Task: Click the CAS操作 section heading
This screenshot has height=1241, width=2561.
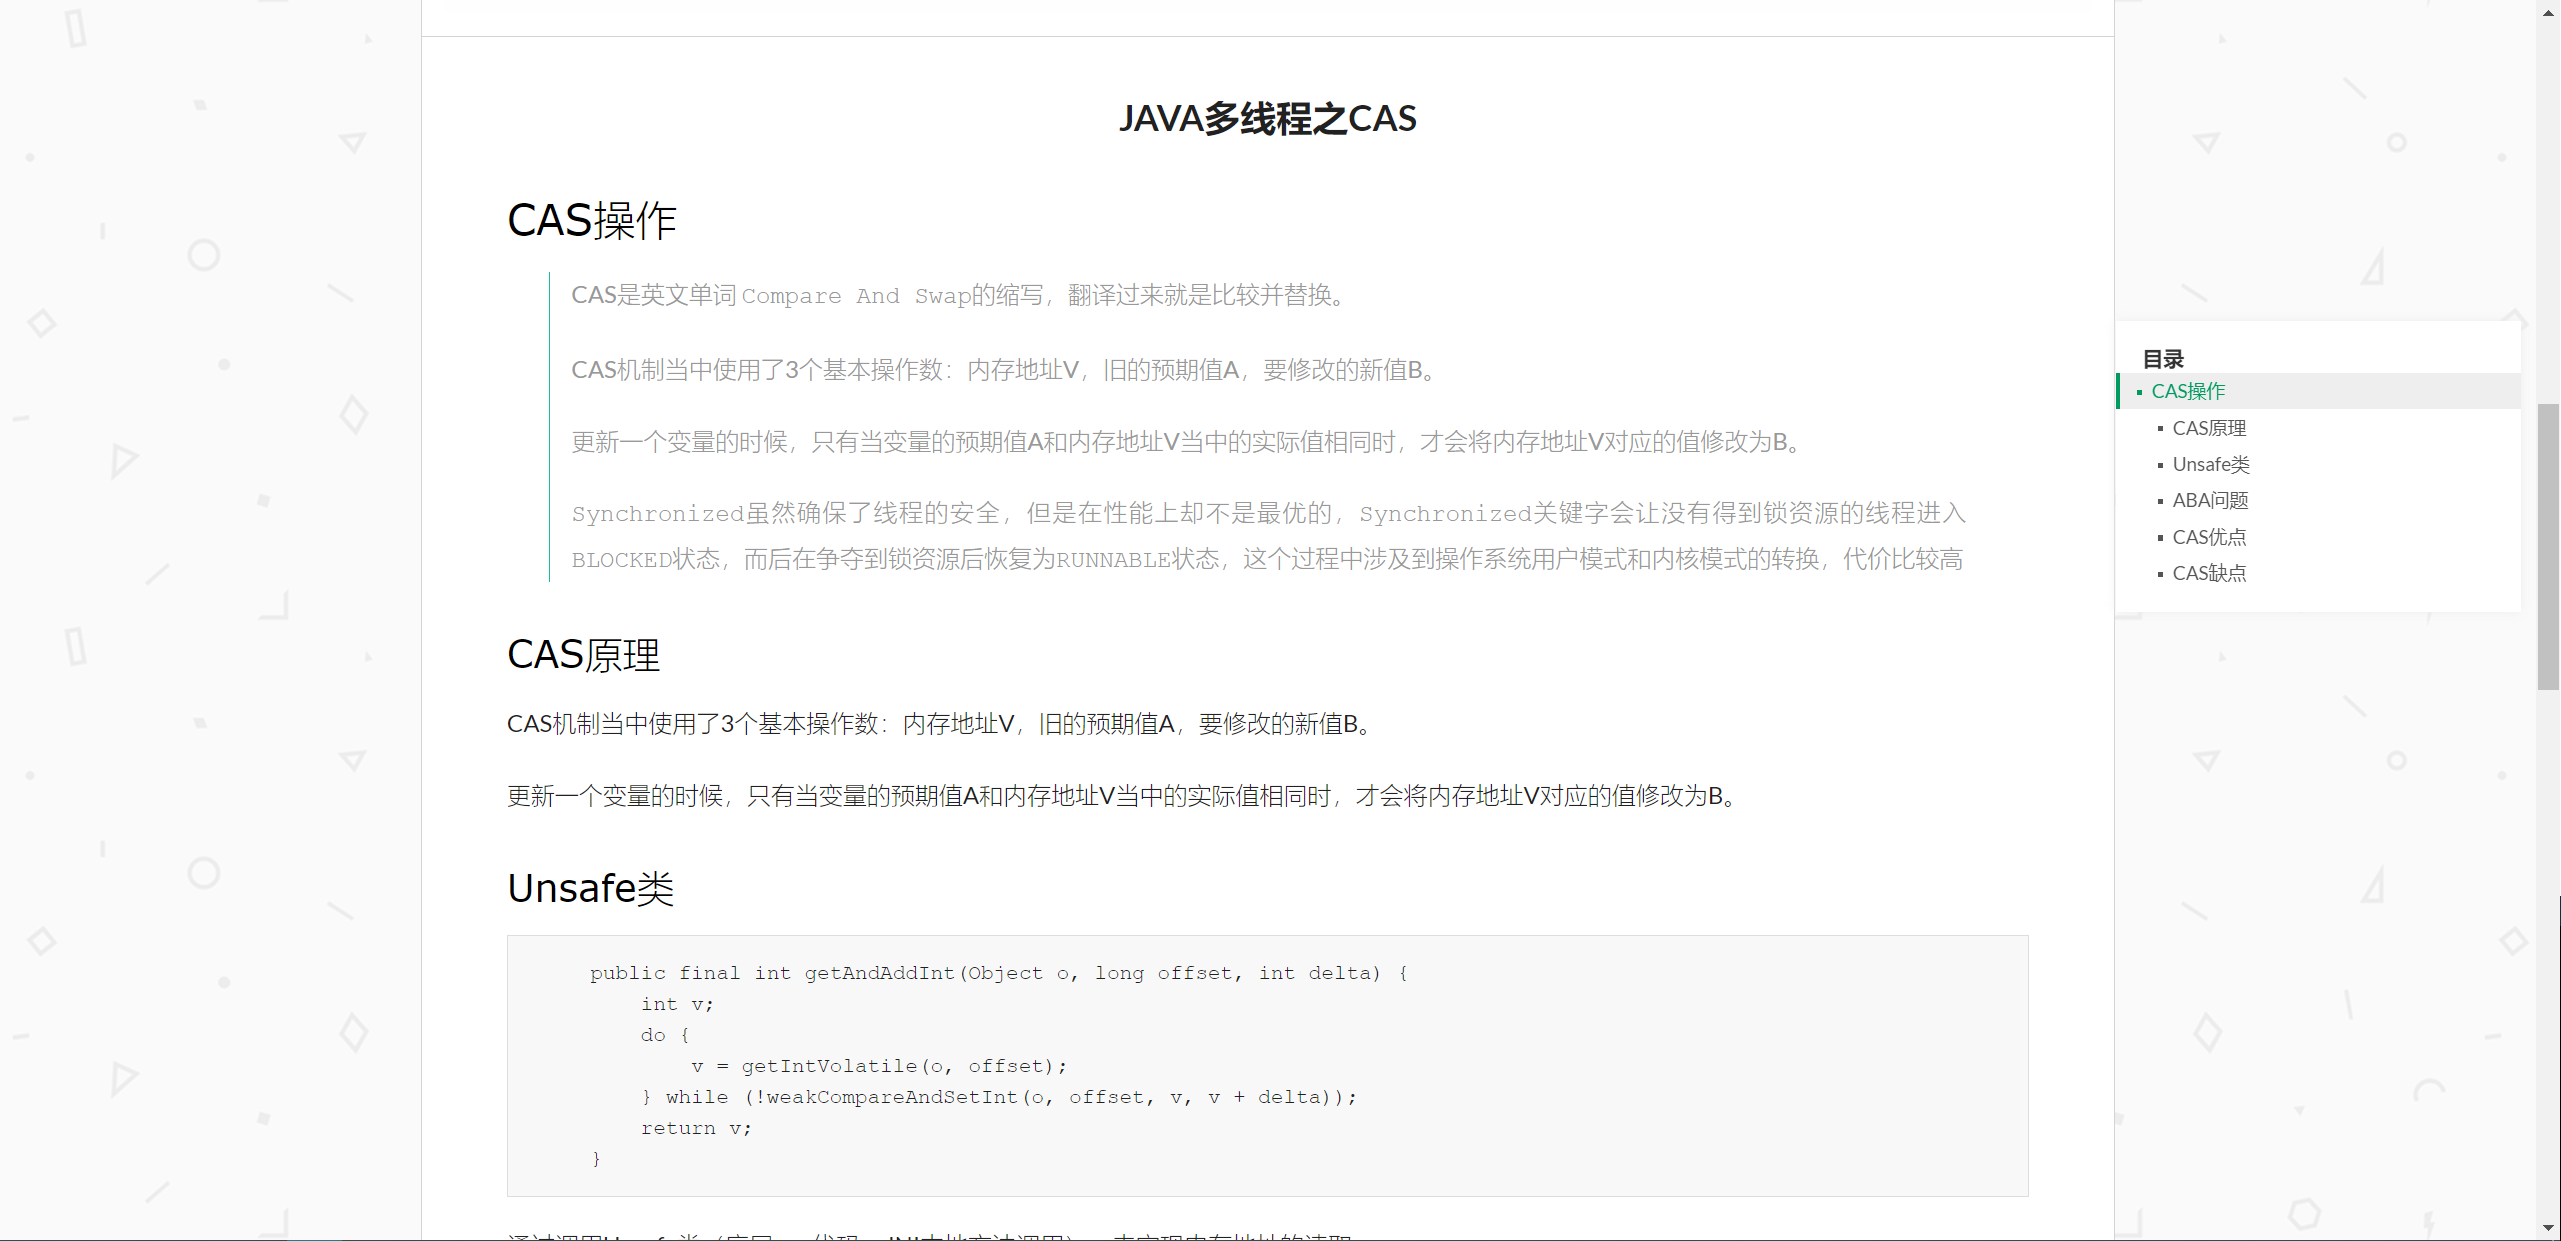Action: [x=592, y=221]
